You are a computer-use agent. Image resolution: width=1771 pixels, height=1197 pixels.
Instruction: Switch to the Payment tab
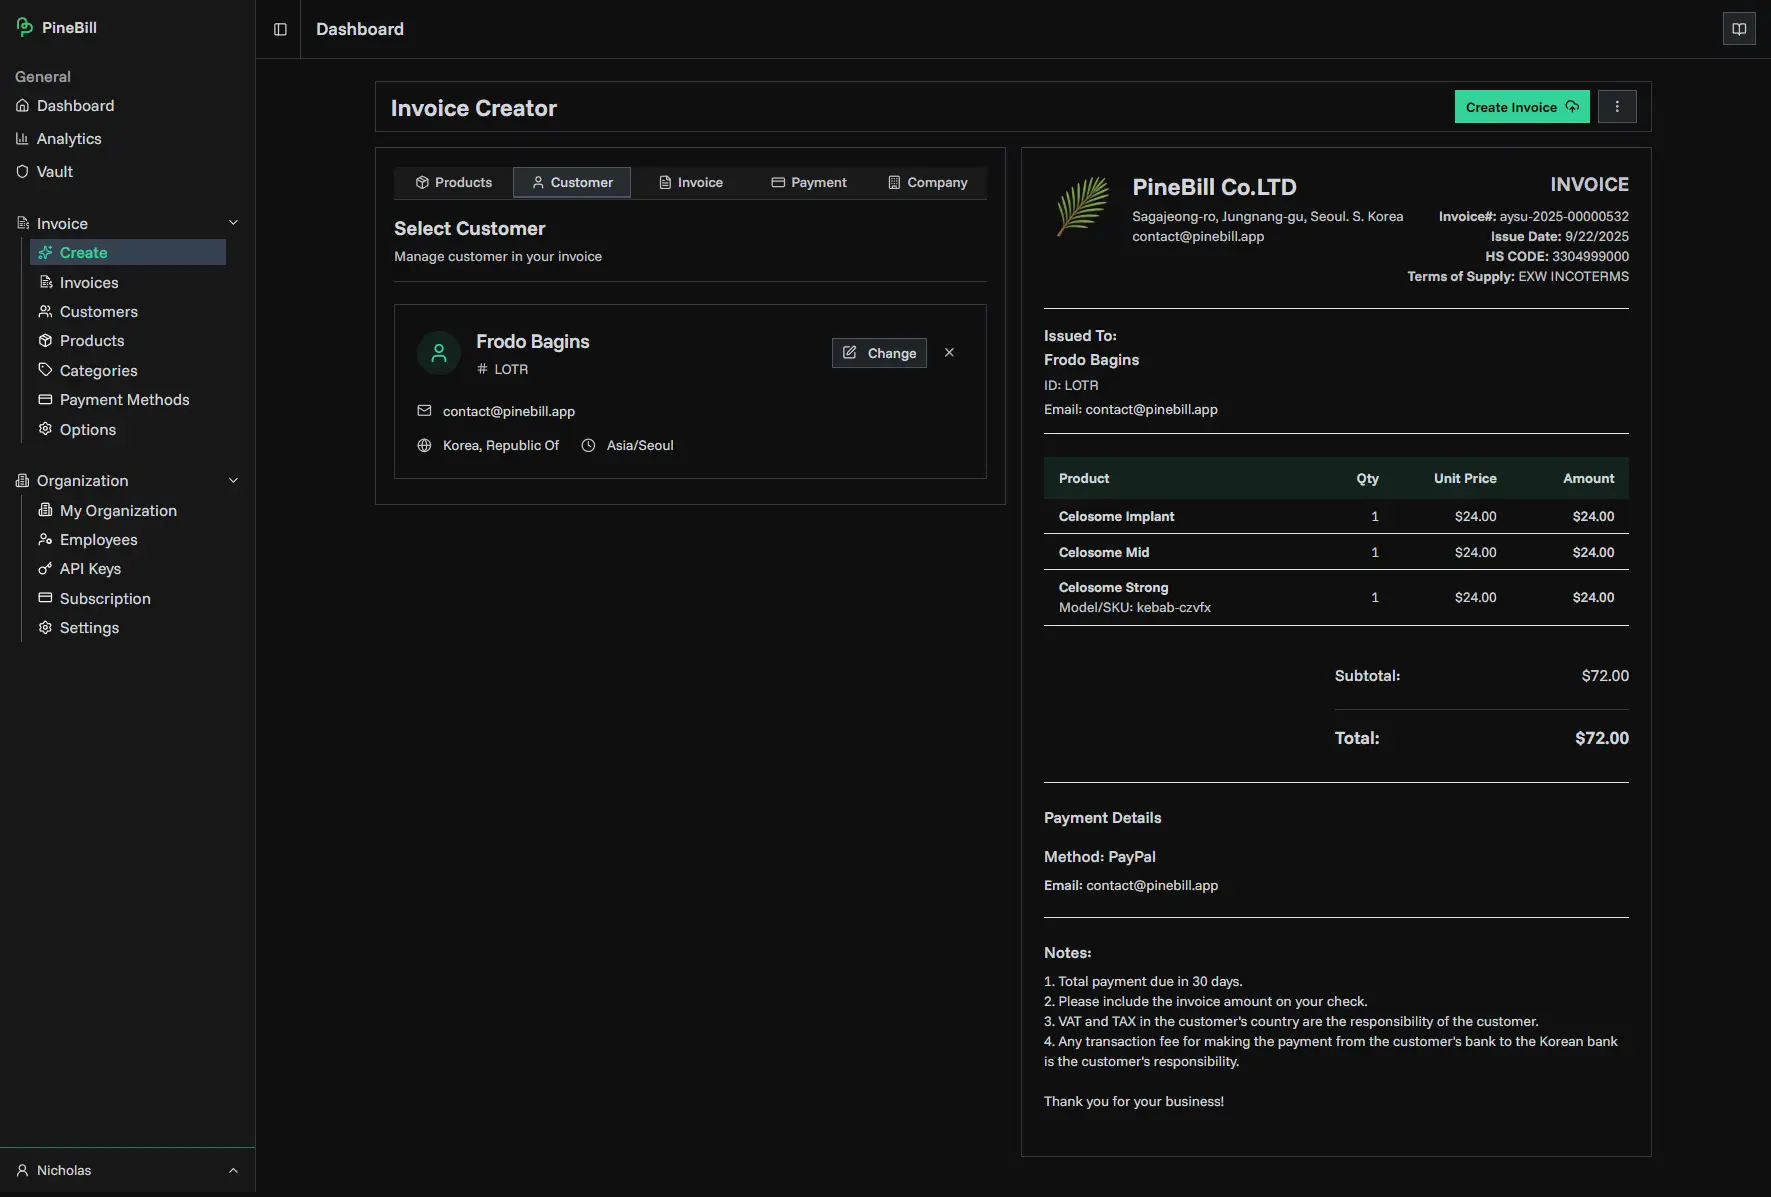pos(808,183)
